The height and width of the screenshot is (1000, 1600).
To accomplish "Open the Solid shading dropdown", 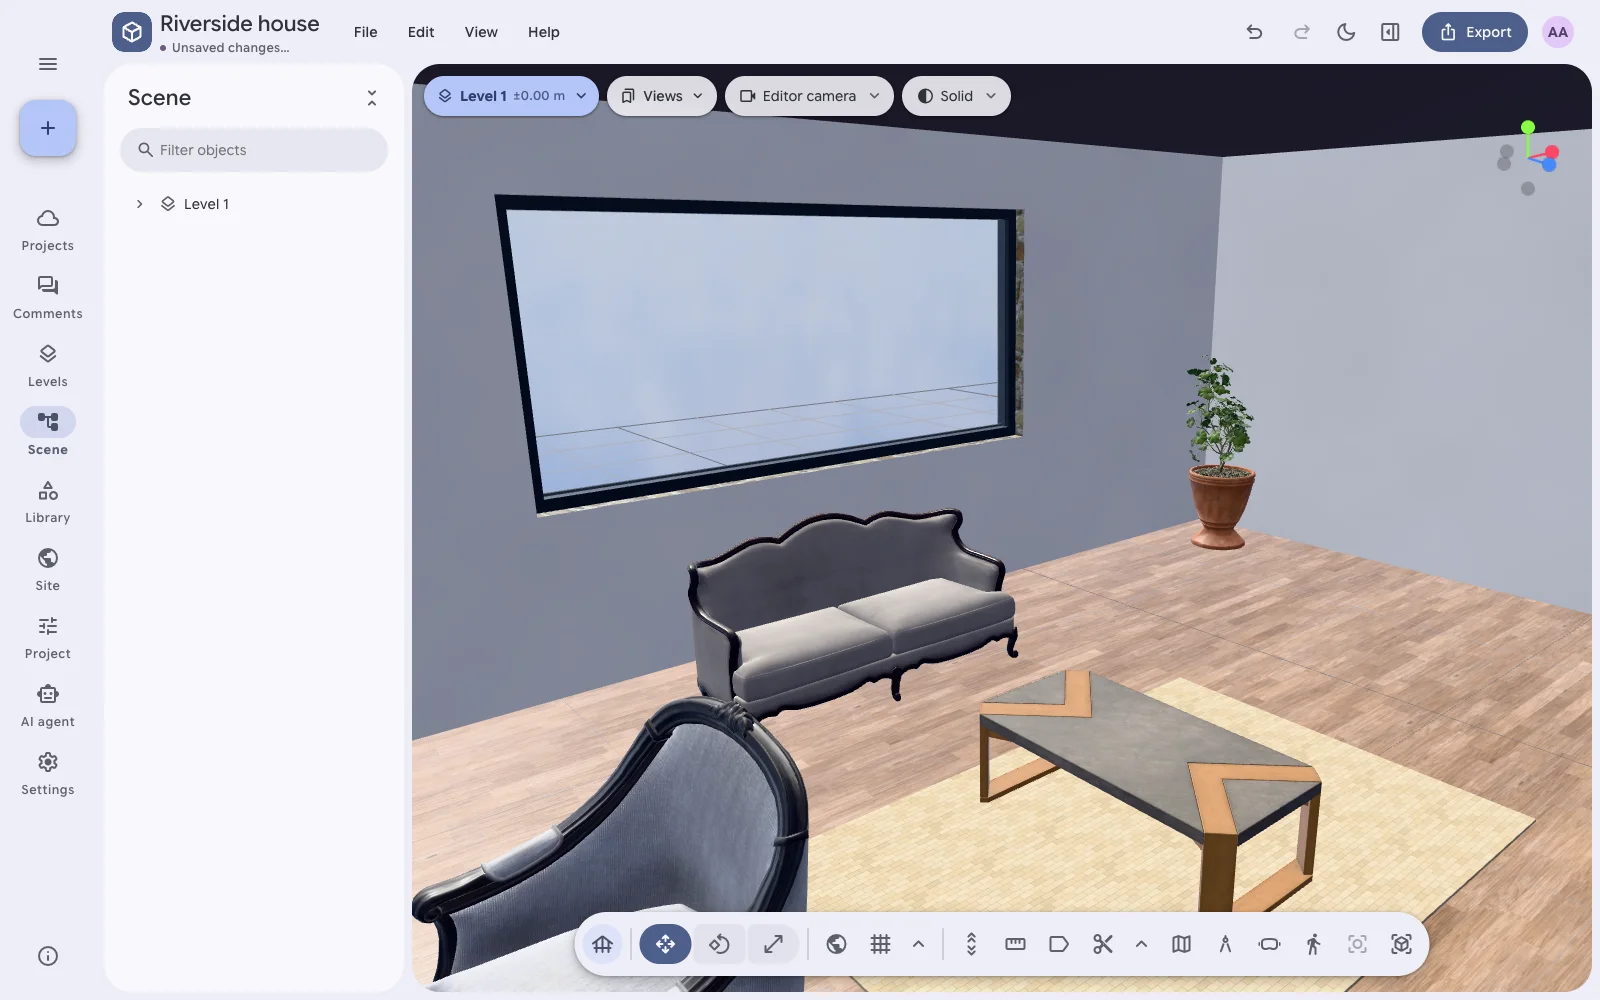I will click(x=956, y=96).
